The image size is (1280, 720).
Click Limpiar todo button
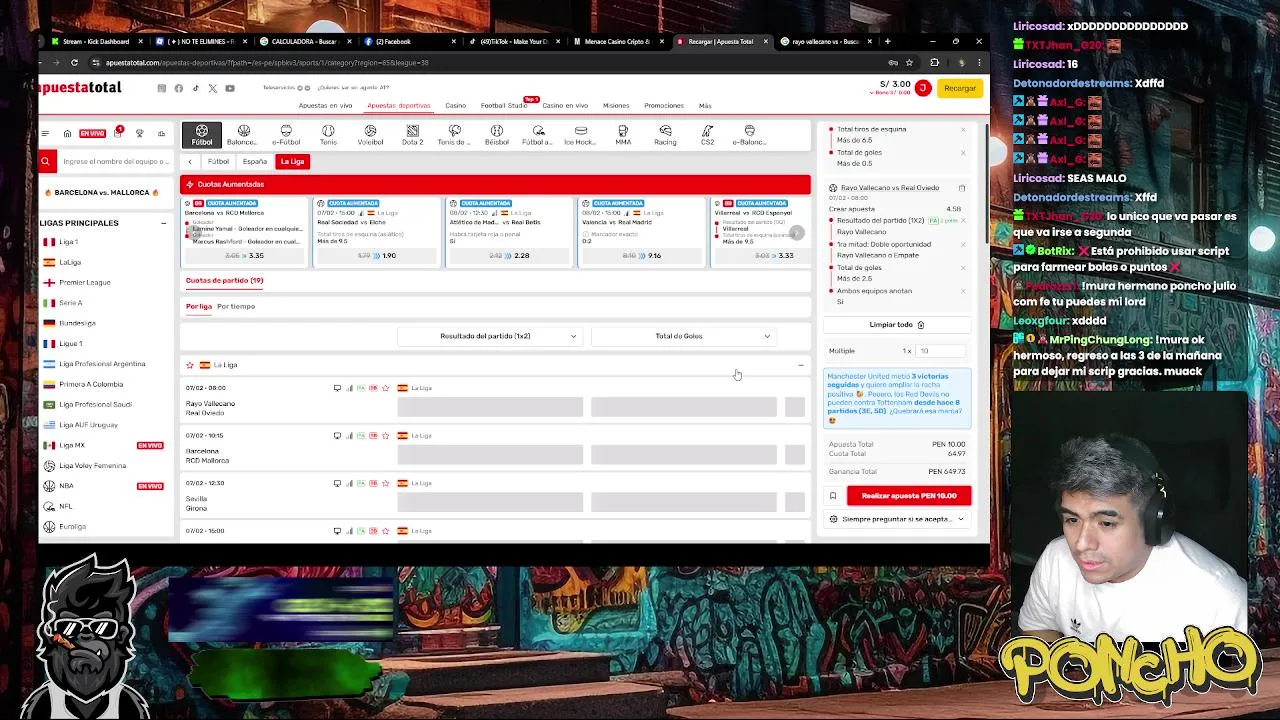pyautogui.click(x=896, y=325)
